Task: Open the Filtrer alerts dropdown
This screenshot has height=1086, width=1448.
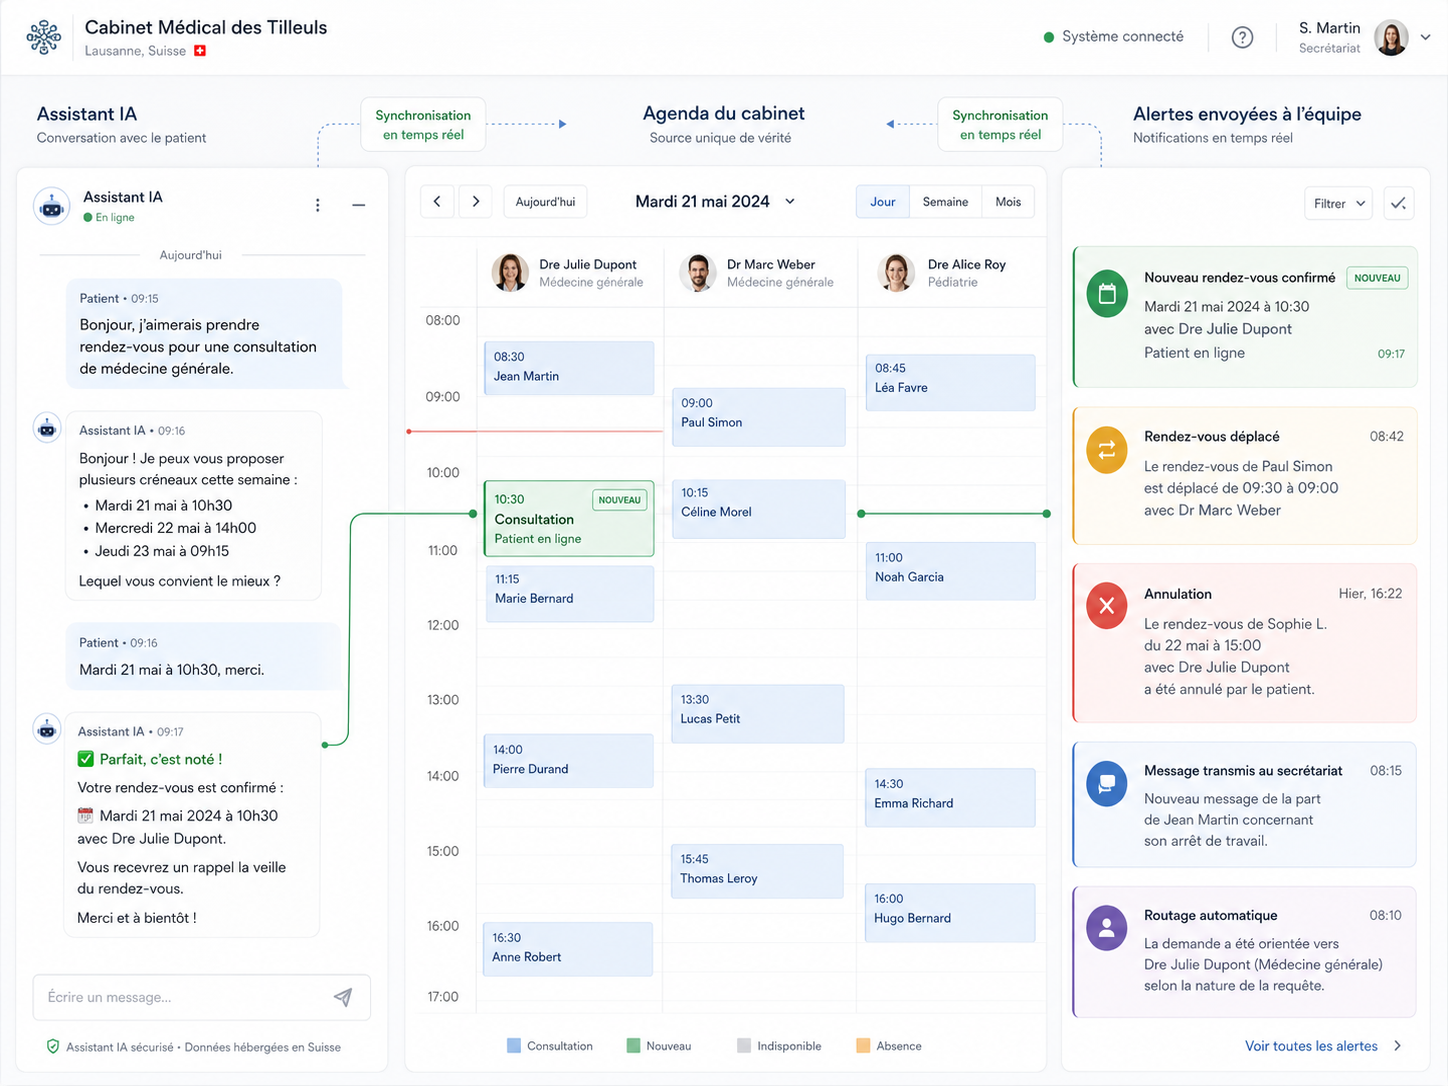Action: point(1338,203)
